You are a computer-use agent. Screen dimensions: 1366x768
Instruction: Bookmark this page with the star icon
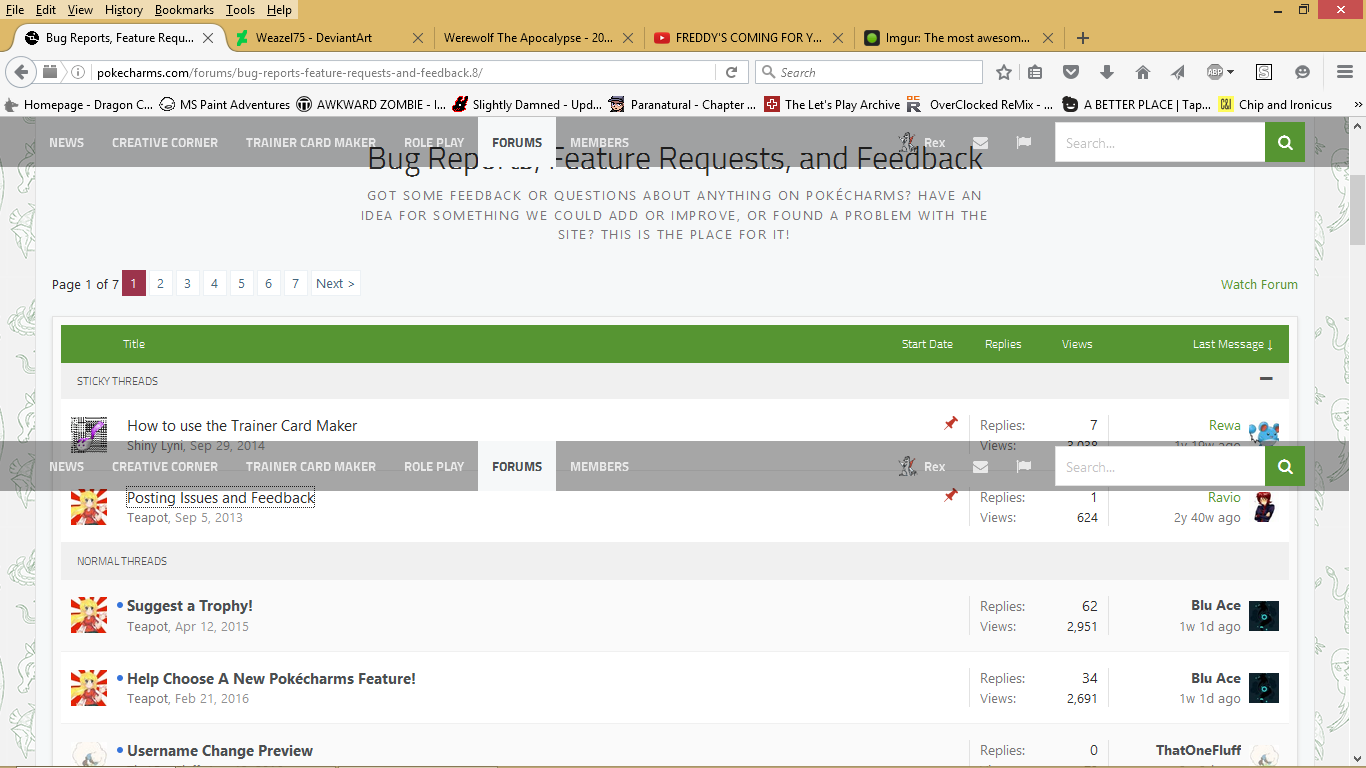pyautogui.click(x=1004, y=72)
